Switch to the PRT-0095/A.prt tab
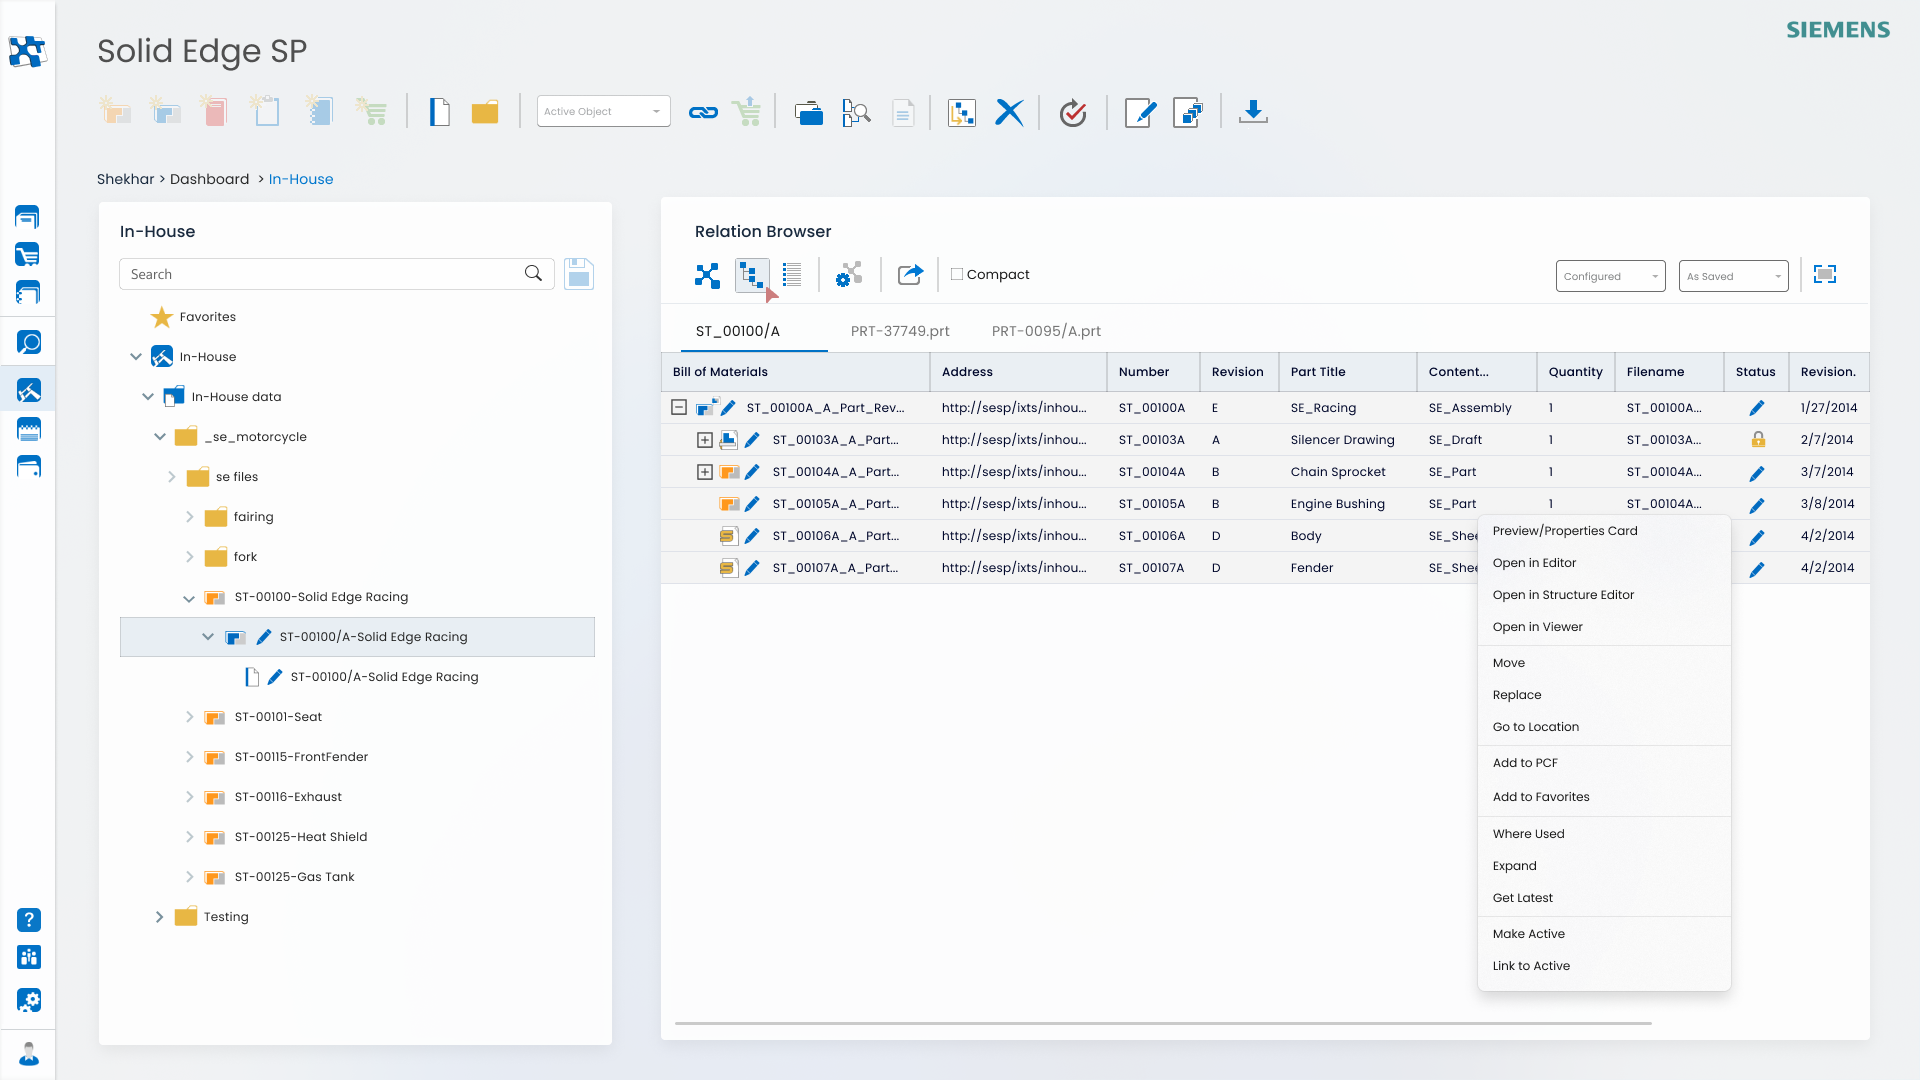This screenshot has width=1920, height=1080. click(x=1046, y=331)
